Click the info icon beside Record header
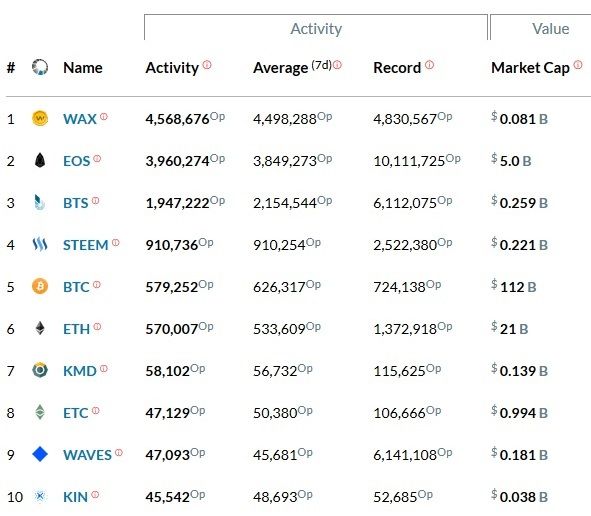 430,65
